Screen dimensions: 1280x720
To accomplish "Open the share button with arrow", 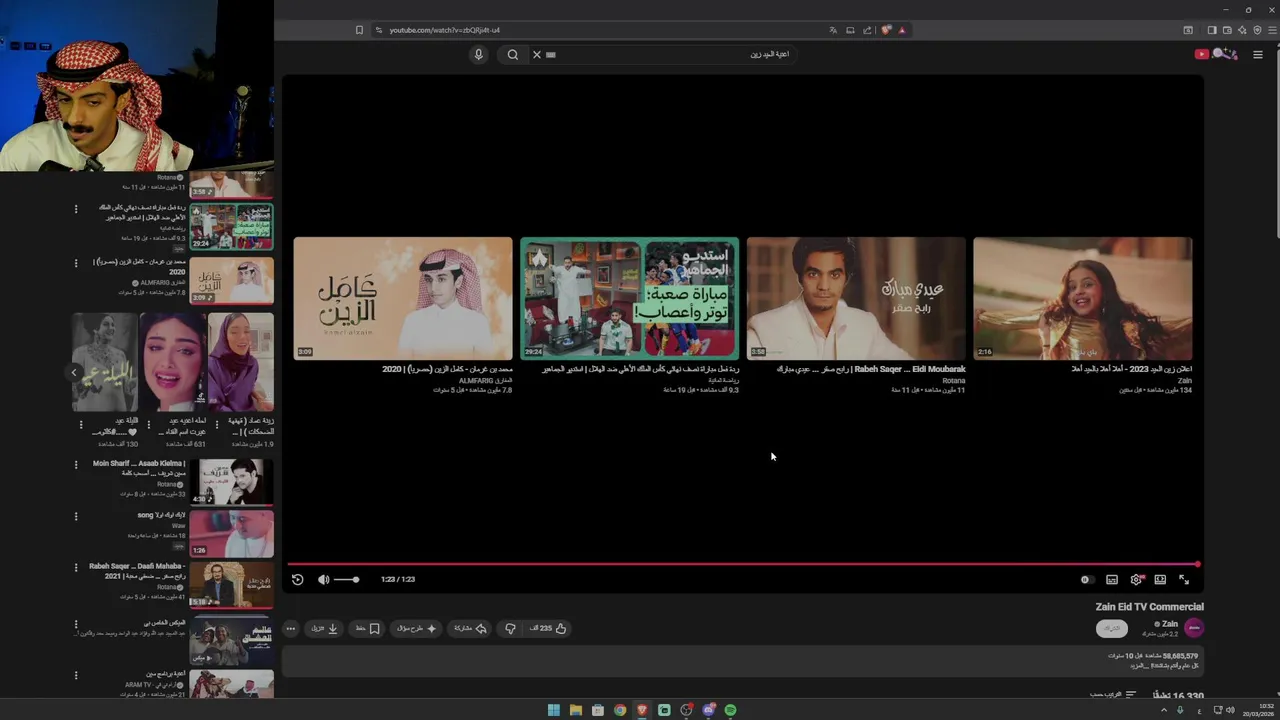I will [470, 628].
